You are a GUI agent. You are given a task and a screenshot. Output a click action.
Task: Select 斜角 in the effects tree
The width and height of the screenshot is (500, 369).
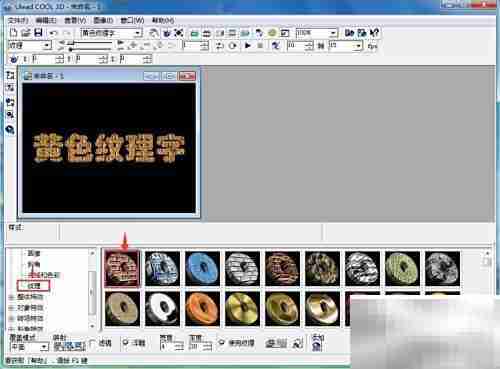34,264
